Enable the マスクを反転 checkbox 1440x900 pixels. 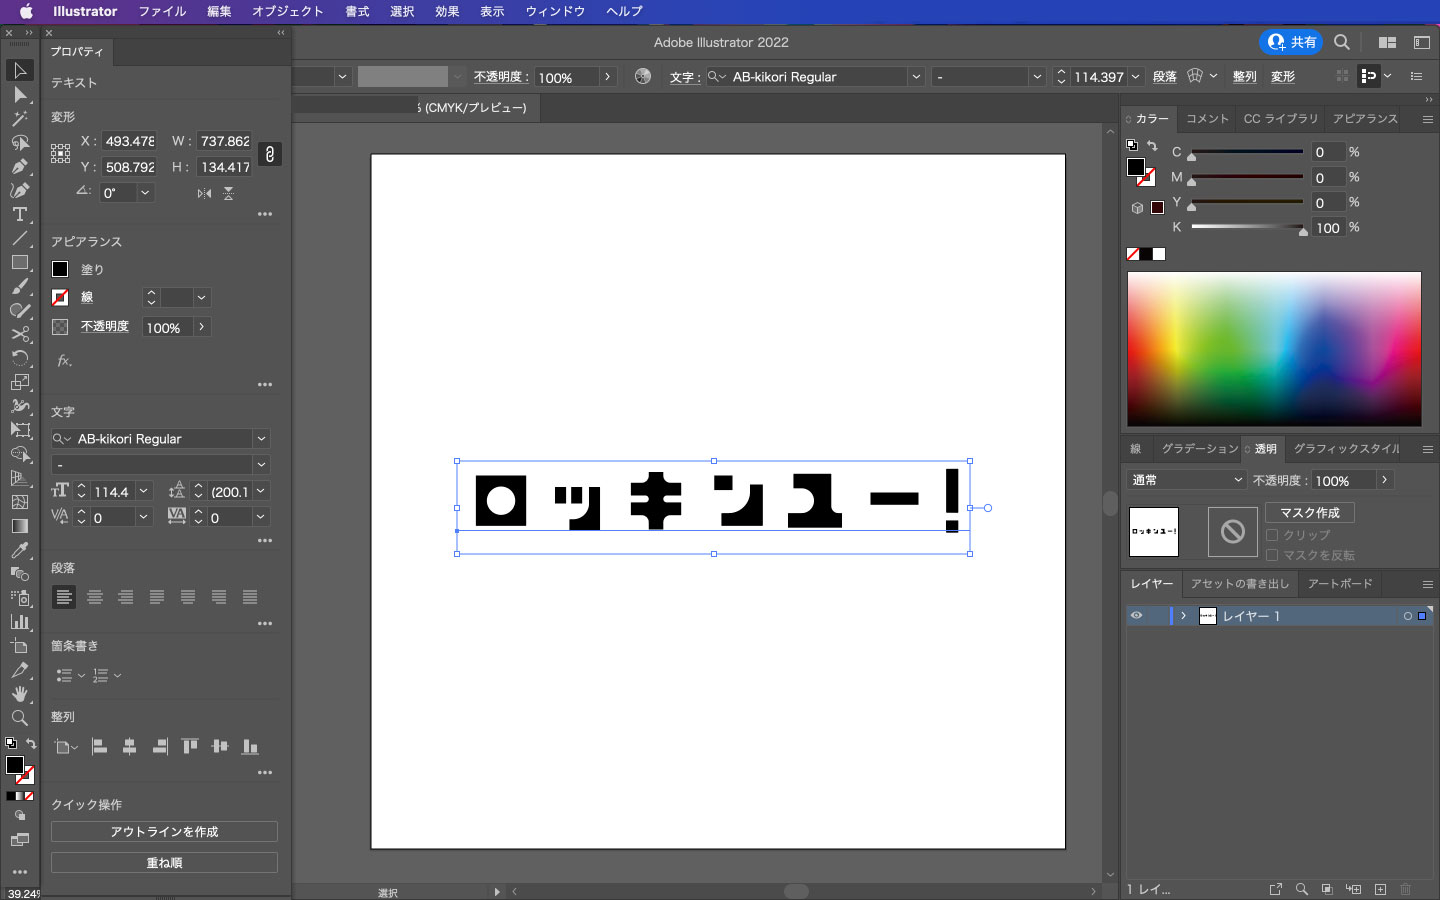pyautogui.click(x=1272, y=555)
